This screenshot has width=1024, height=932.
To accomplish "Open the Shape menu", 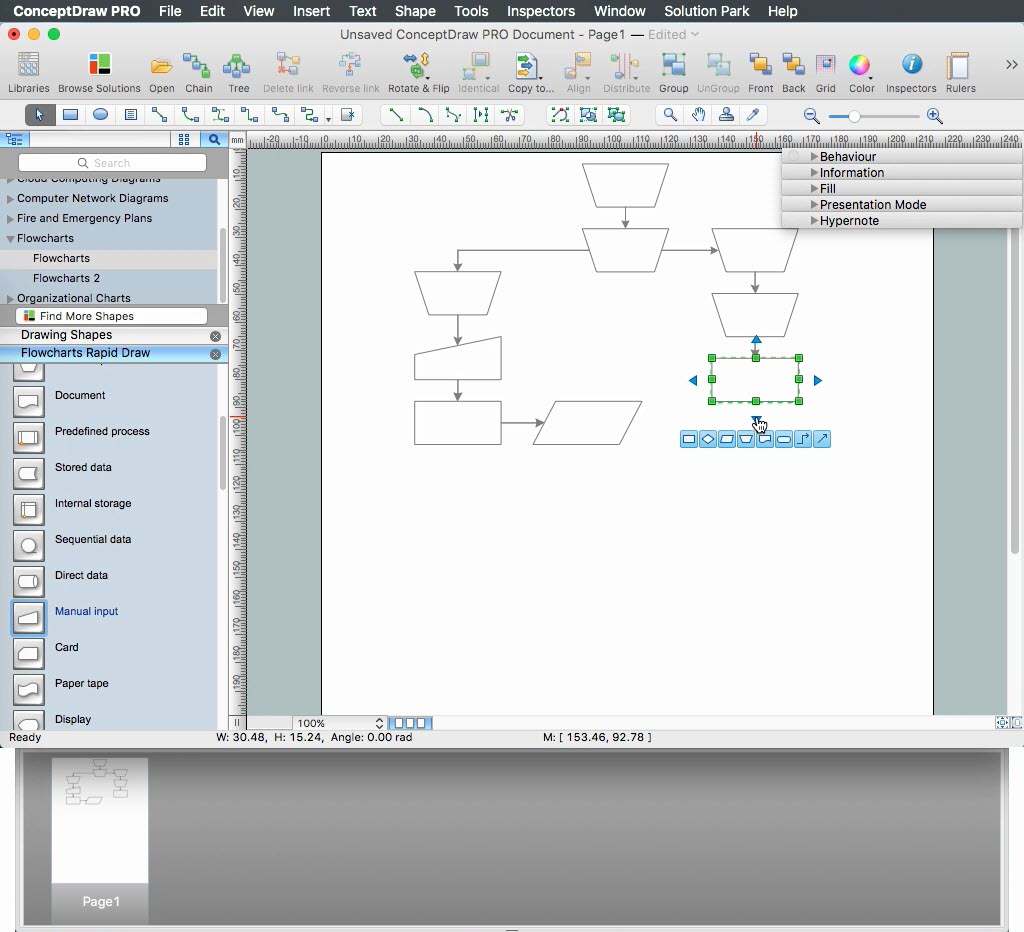I will [x=415, y=11].
